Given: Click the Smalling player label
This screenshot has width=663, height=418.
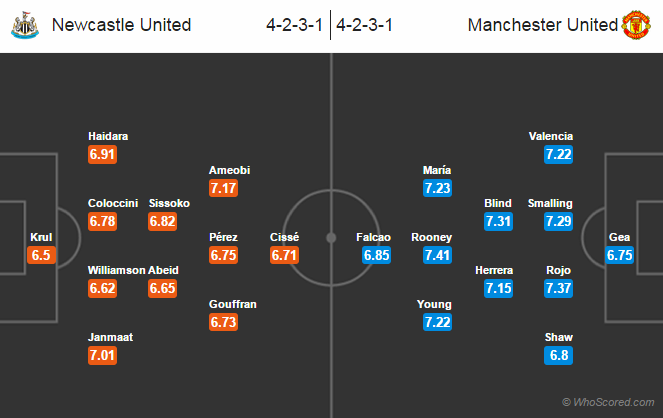Looking at the screenshot, I should pyautogui.click(x=550, y=203).
